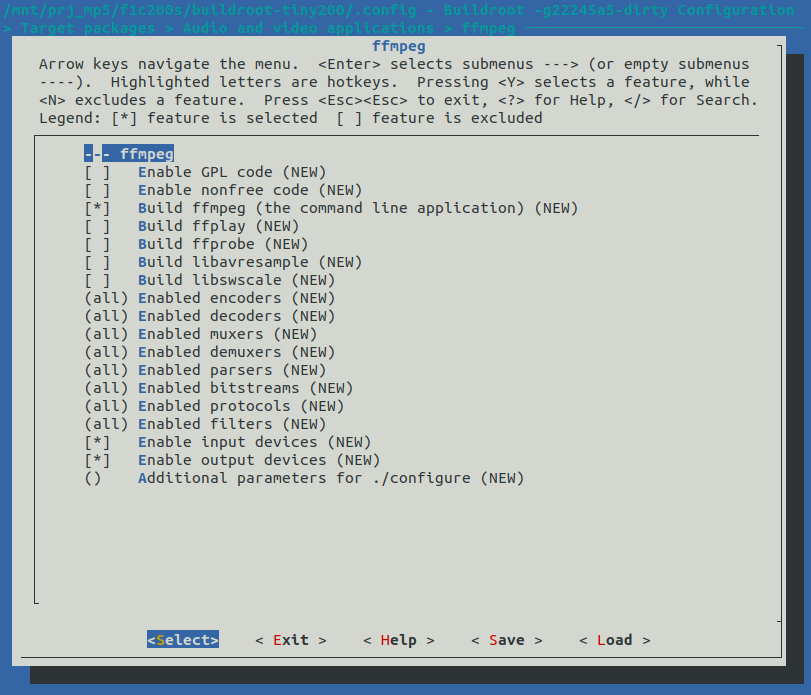The width and height of the screenshot is (811, 695).
Task: Click the Legend line in instructions
Action: (x=291, y=118)
